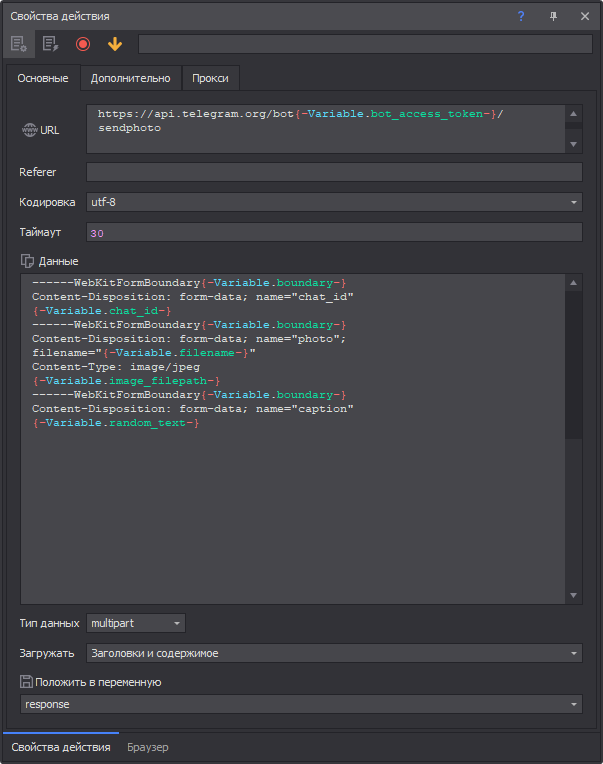Click the red record breakpoint icon
The height and width of the screenshot is (764, 603).
coord(83,44)
